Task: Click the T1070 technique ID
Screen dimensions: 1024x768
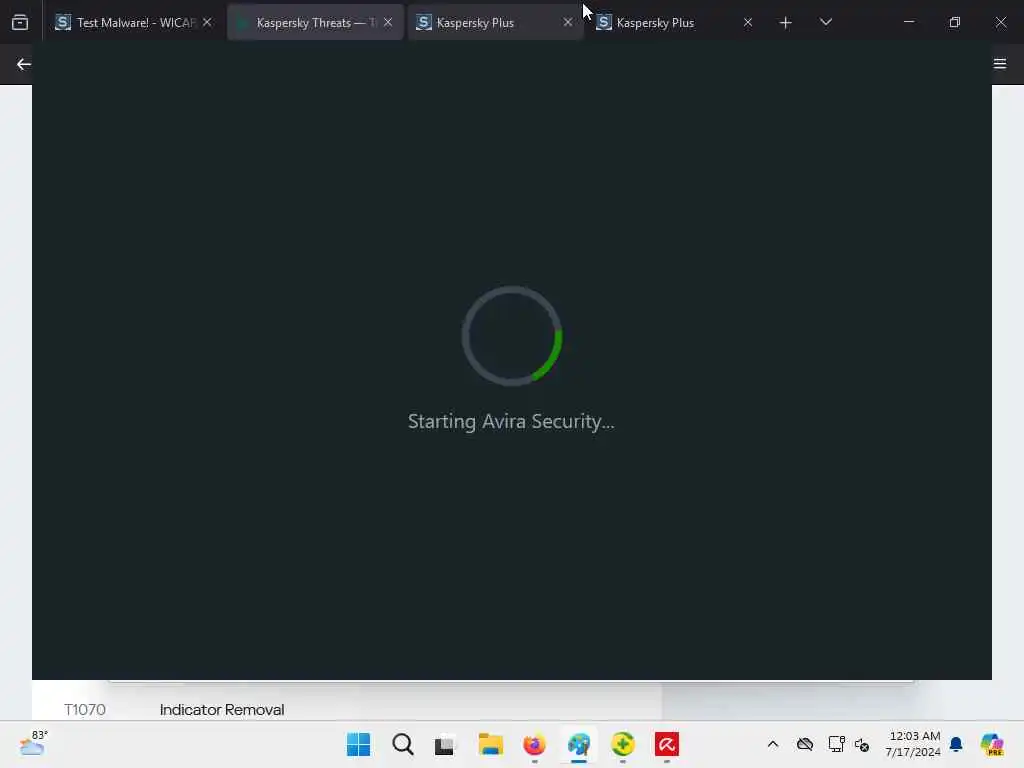Action: [85, 709]
